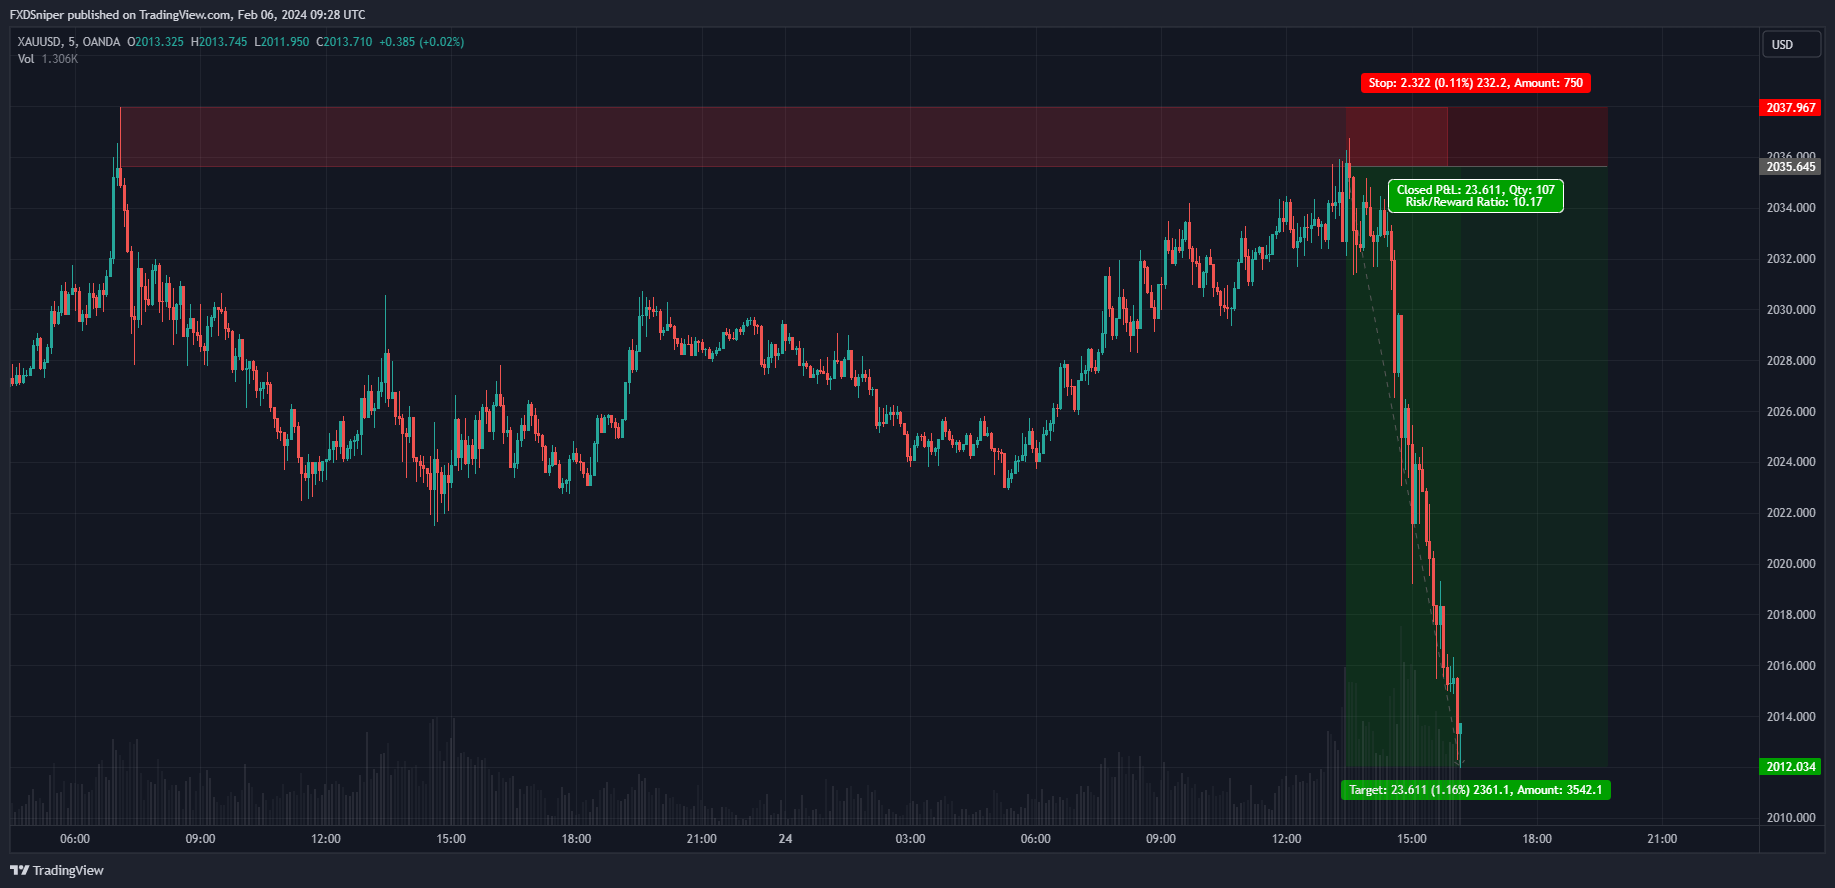Click the 24 date marker on time axis
The width and height of the screenshot is (1835, 888).
pos(785,839)
